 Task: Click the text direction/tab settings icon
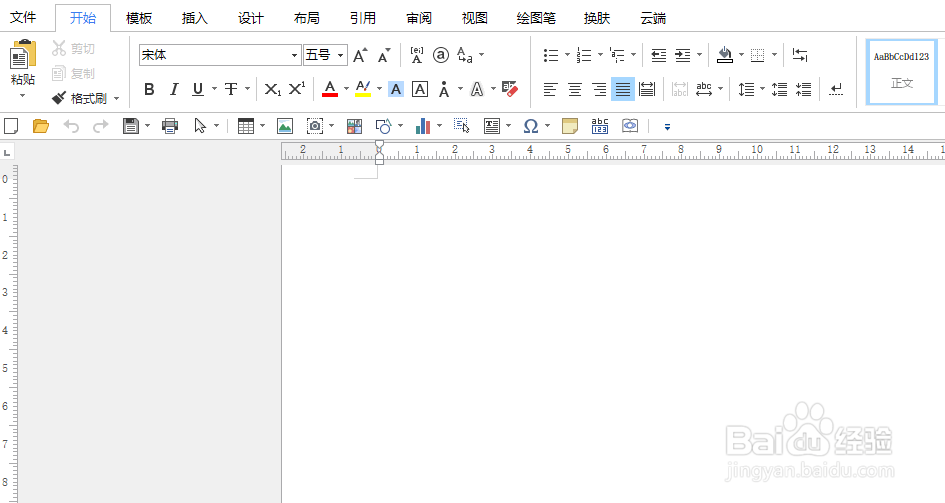(800, 55)
